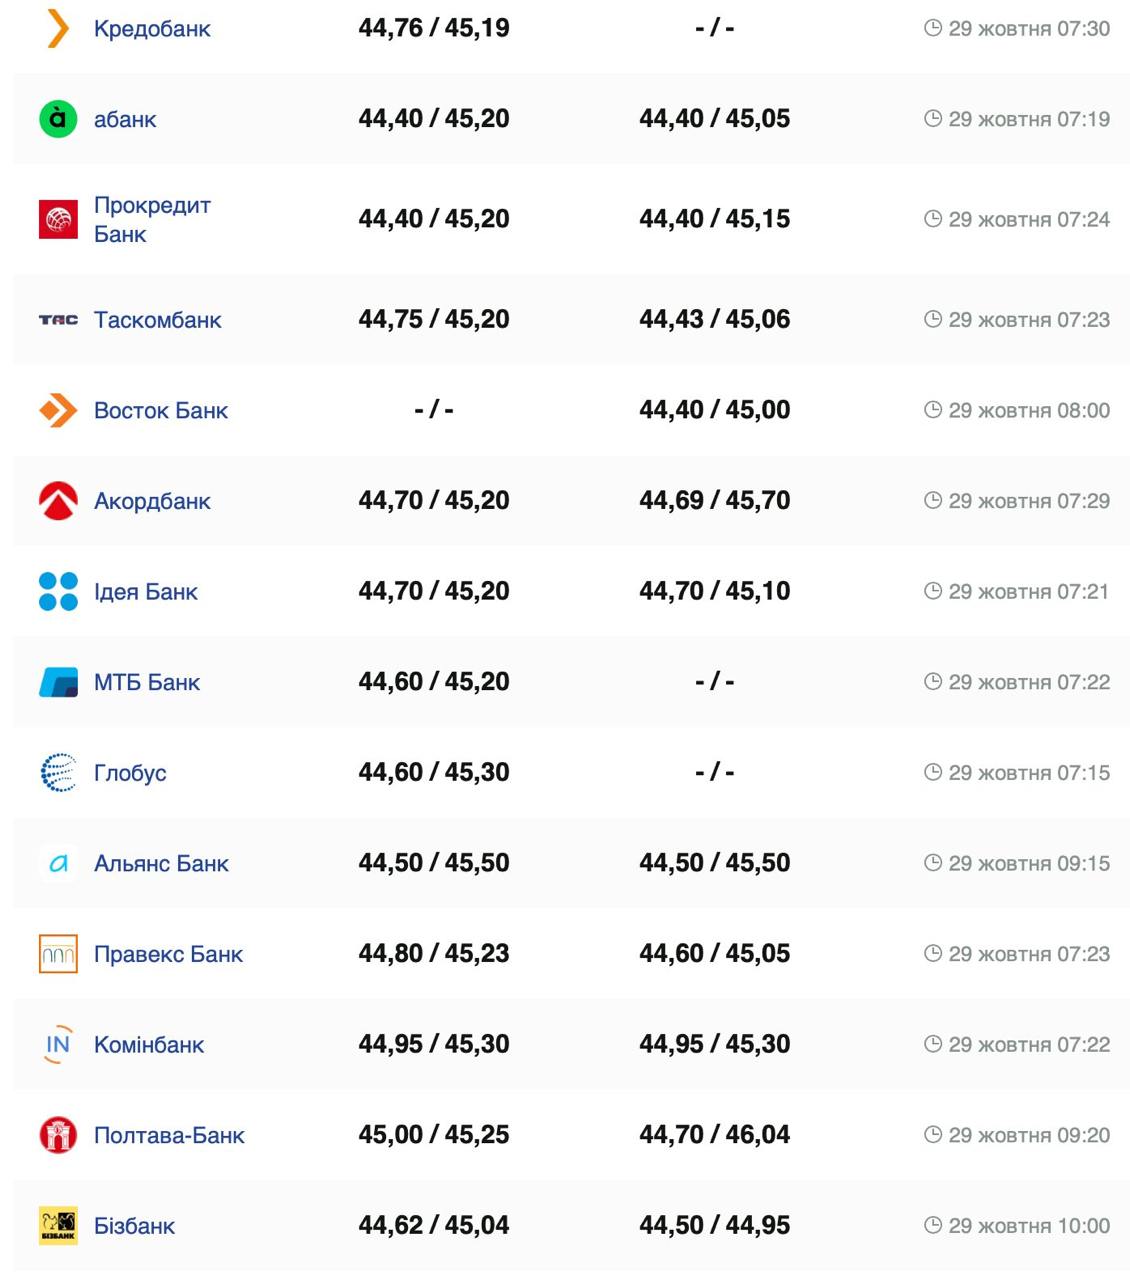Open the Таскомбанк name link
This screenshot has height=1280, width=1130.
[x=157, y=320]
